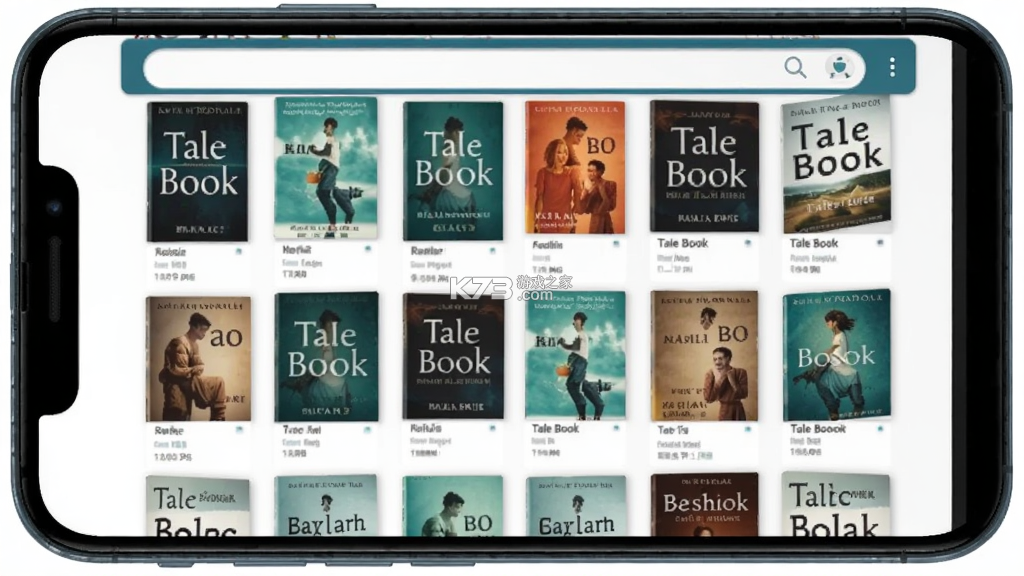Open the sepia BO cover with laughing man
1024x576 pixels.
coord(705,356)
